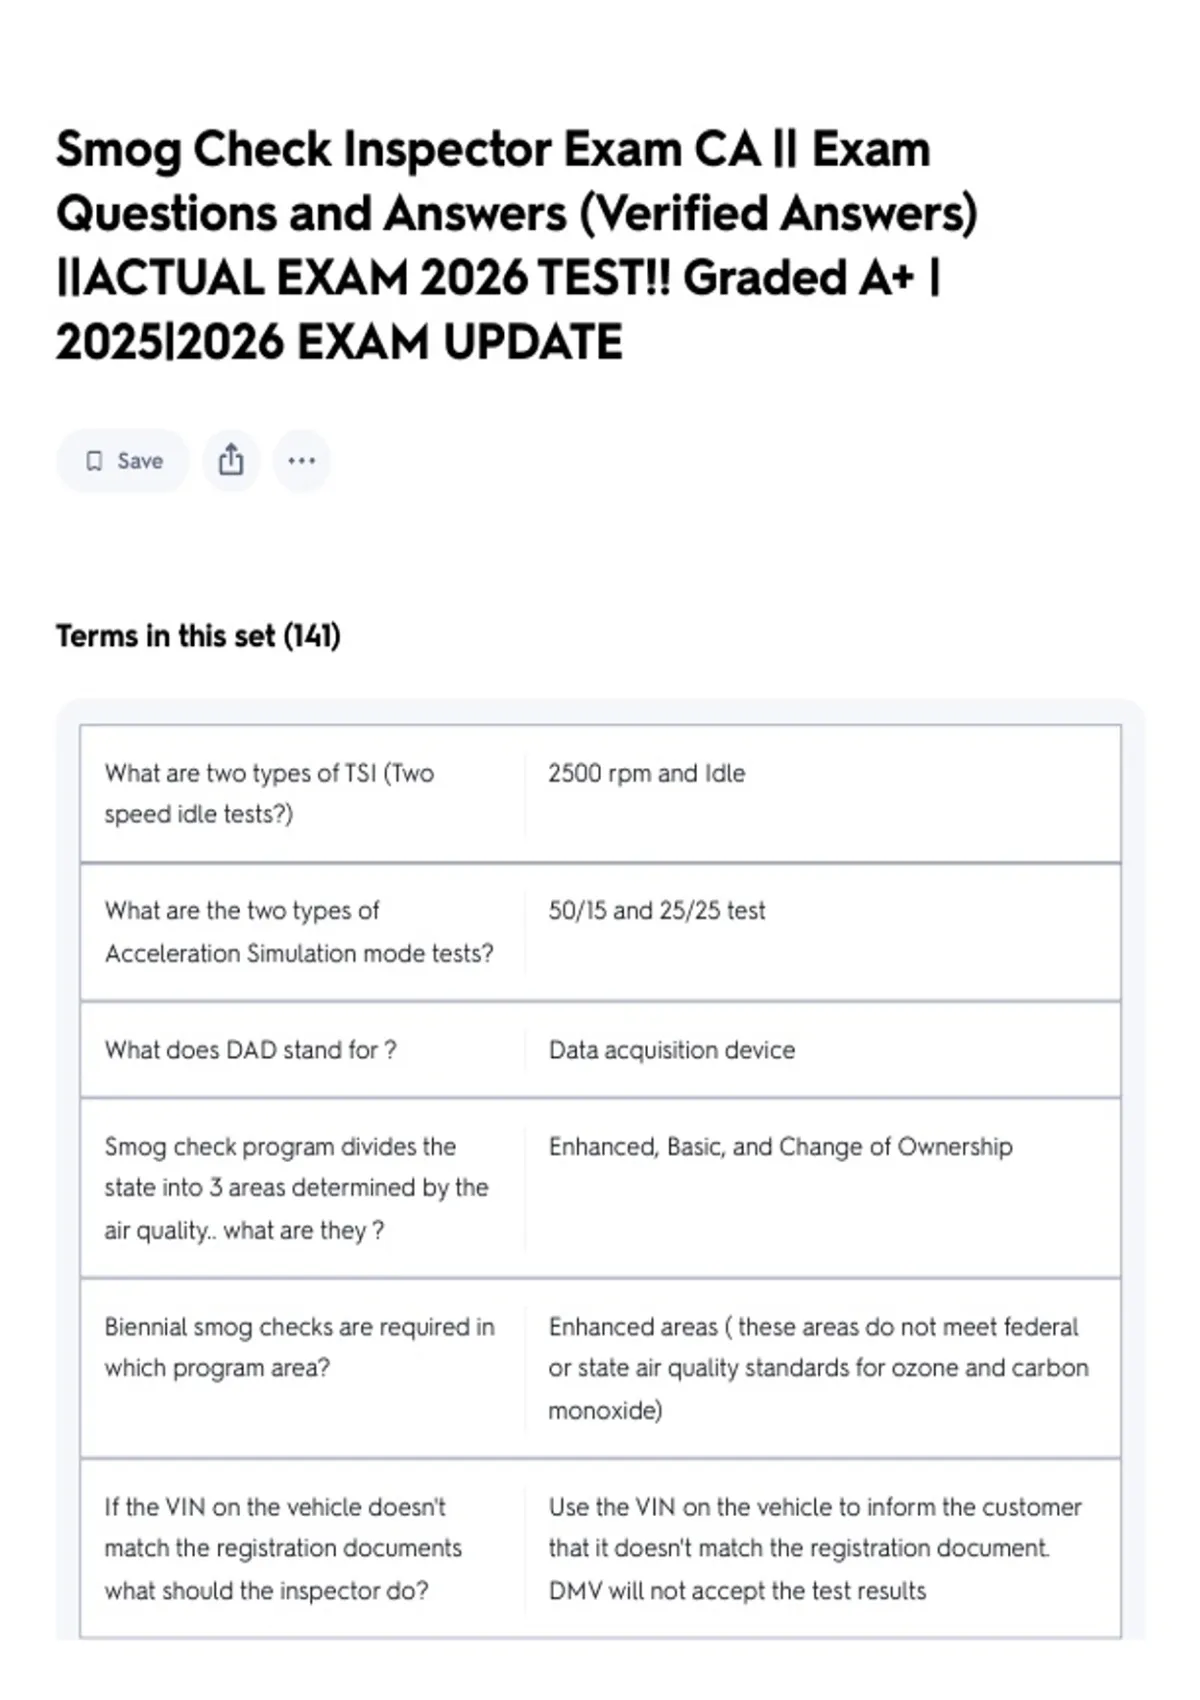Click the '50/15 and 25/25 test' answer
Image resolution: width=1200 pixels, height=1700 pixels.
[657, 910]
